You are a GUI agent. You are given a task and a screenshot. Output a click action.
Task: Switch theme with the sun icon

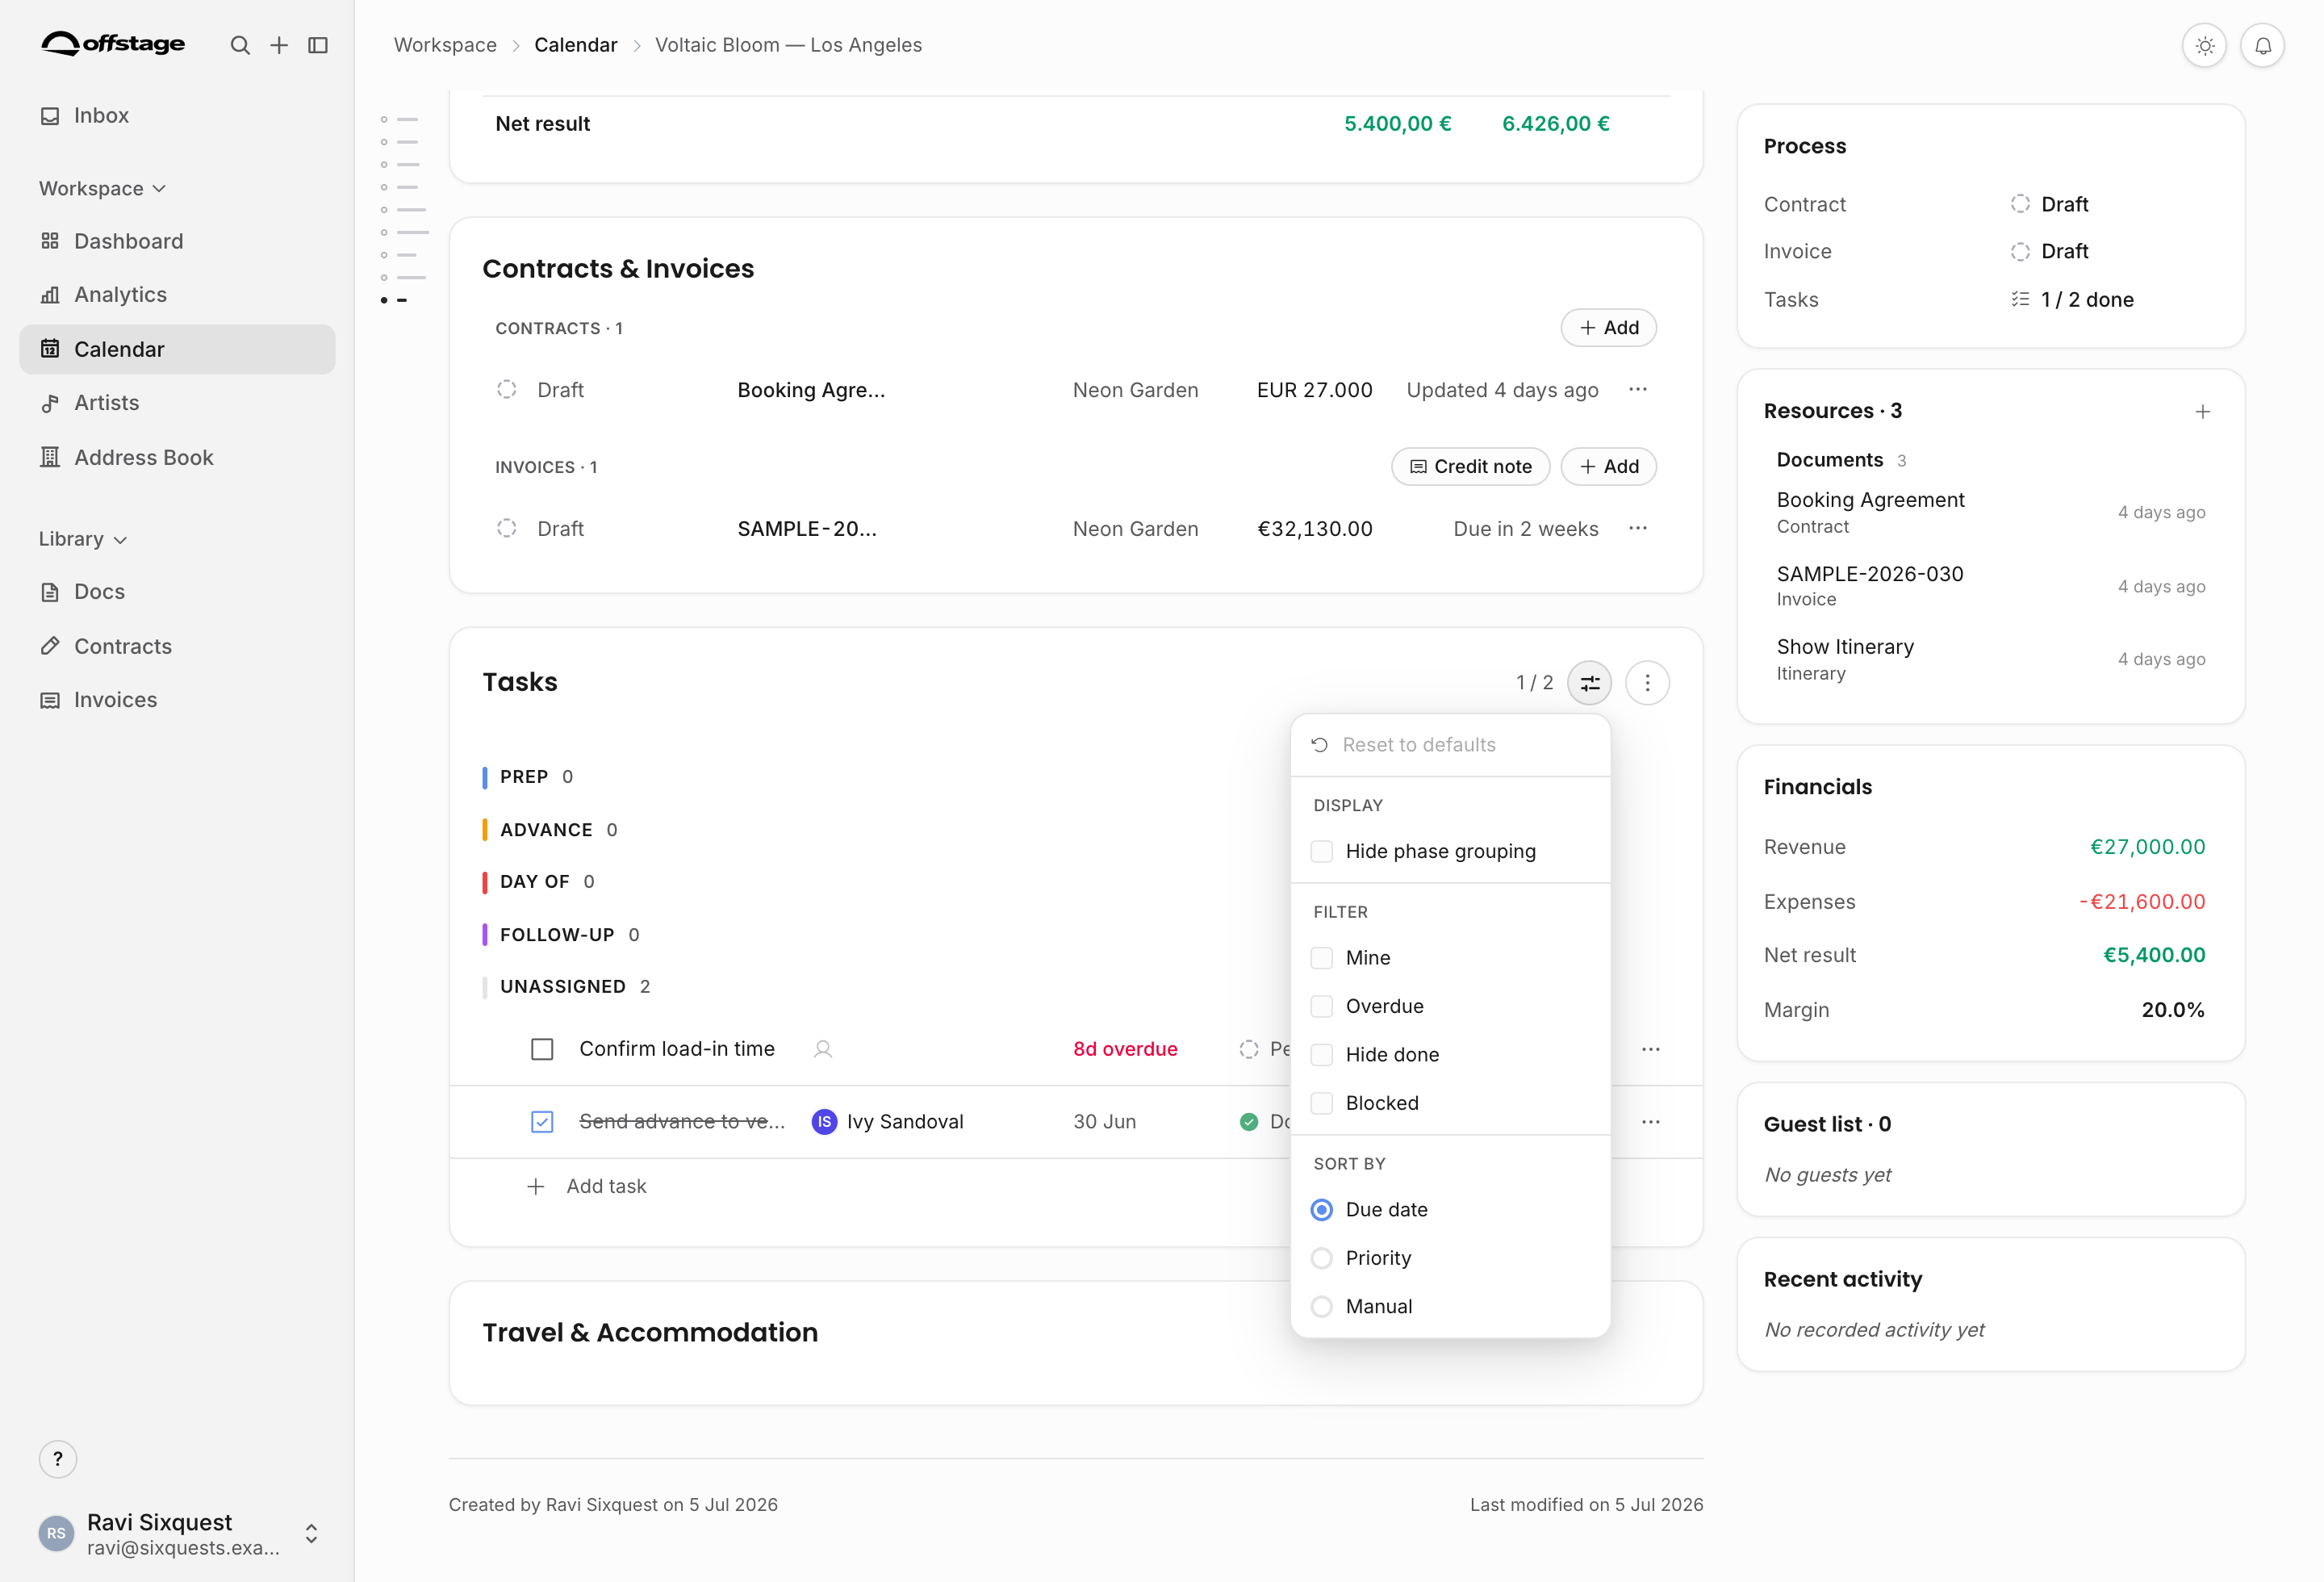pos(2204,45)
